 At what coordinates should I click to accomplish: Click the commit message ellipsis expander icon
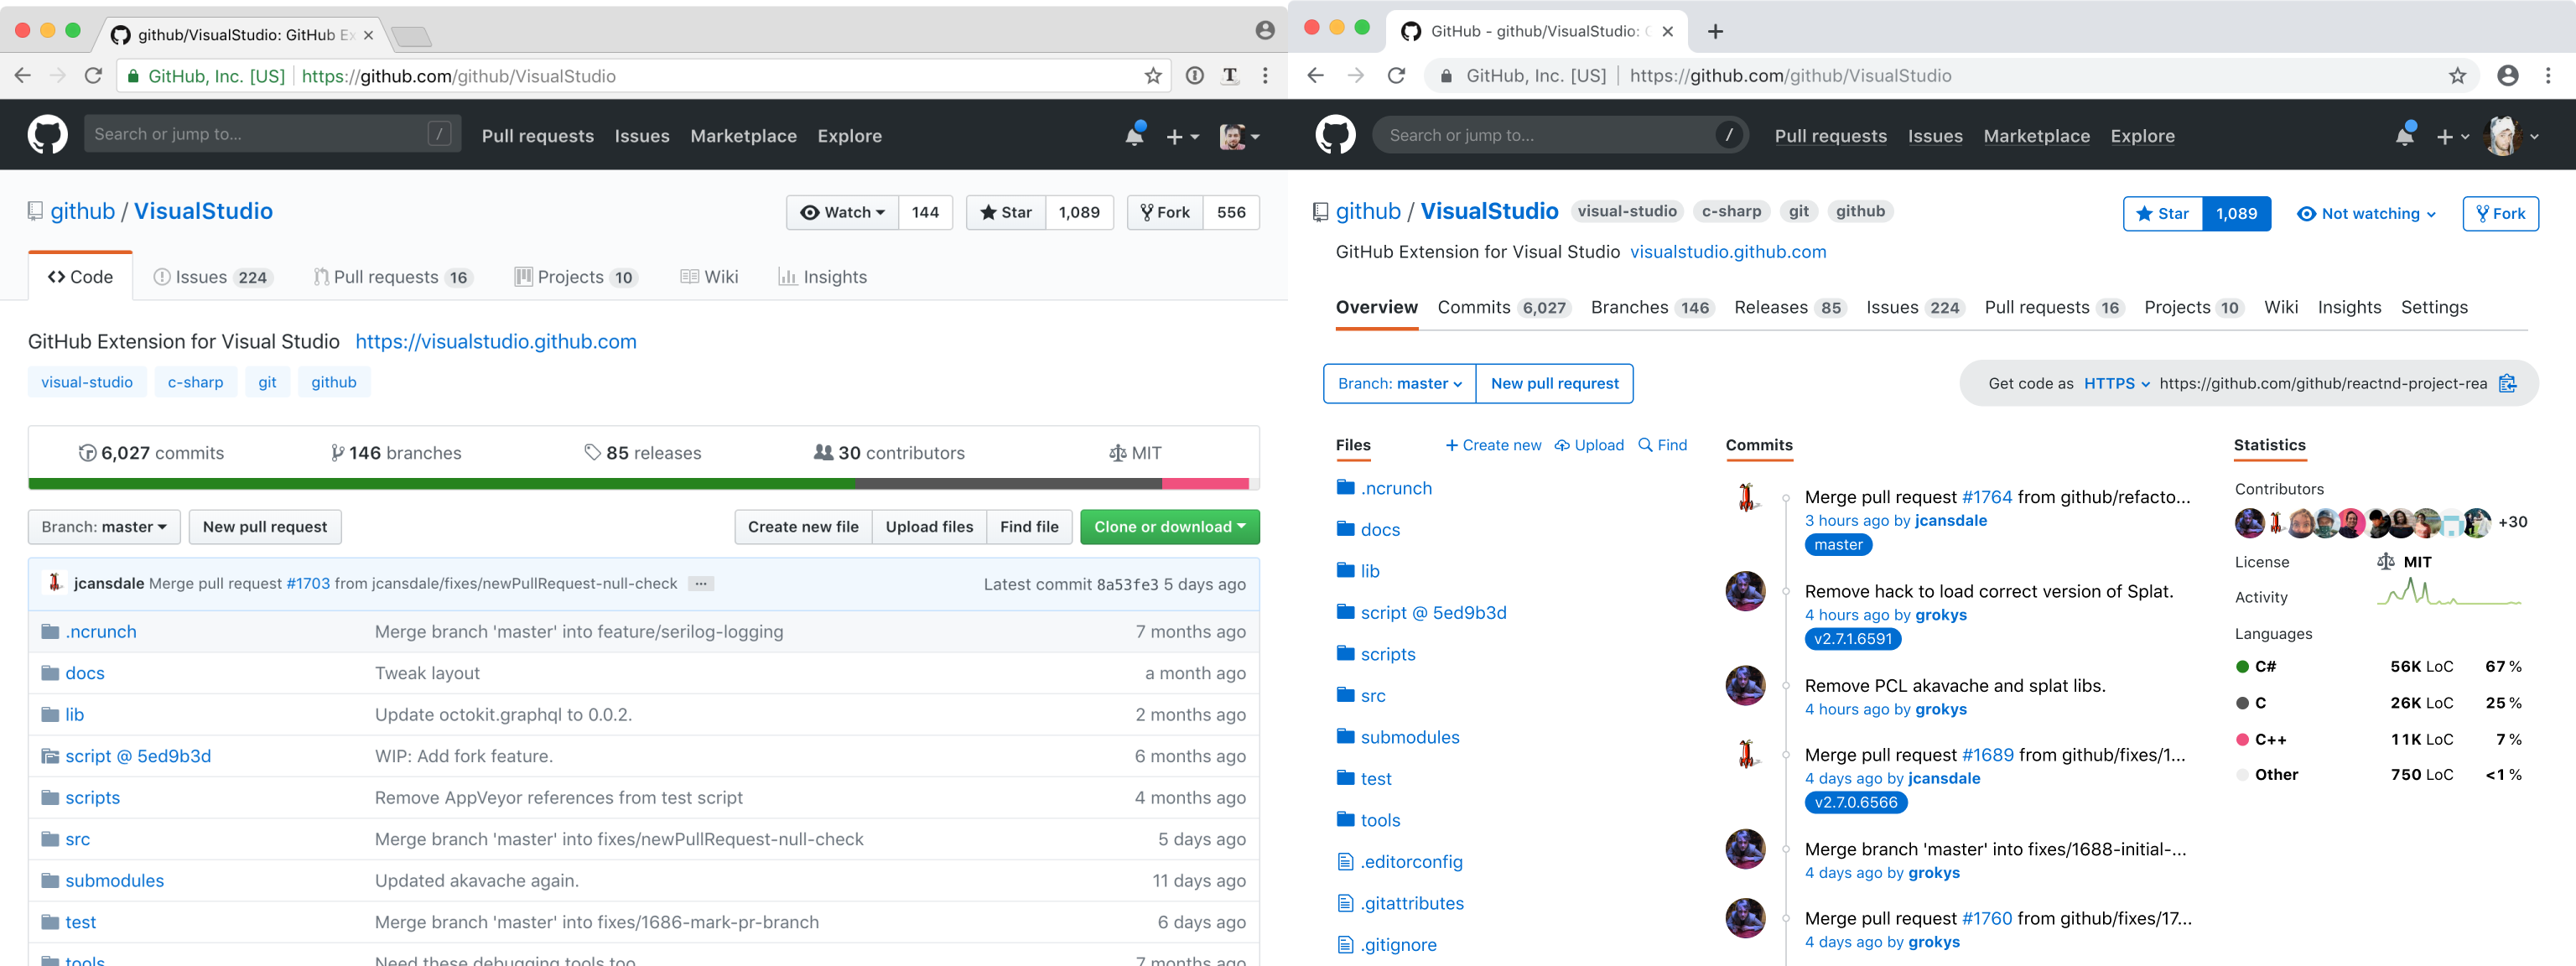tap(701, 584)
